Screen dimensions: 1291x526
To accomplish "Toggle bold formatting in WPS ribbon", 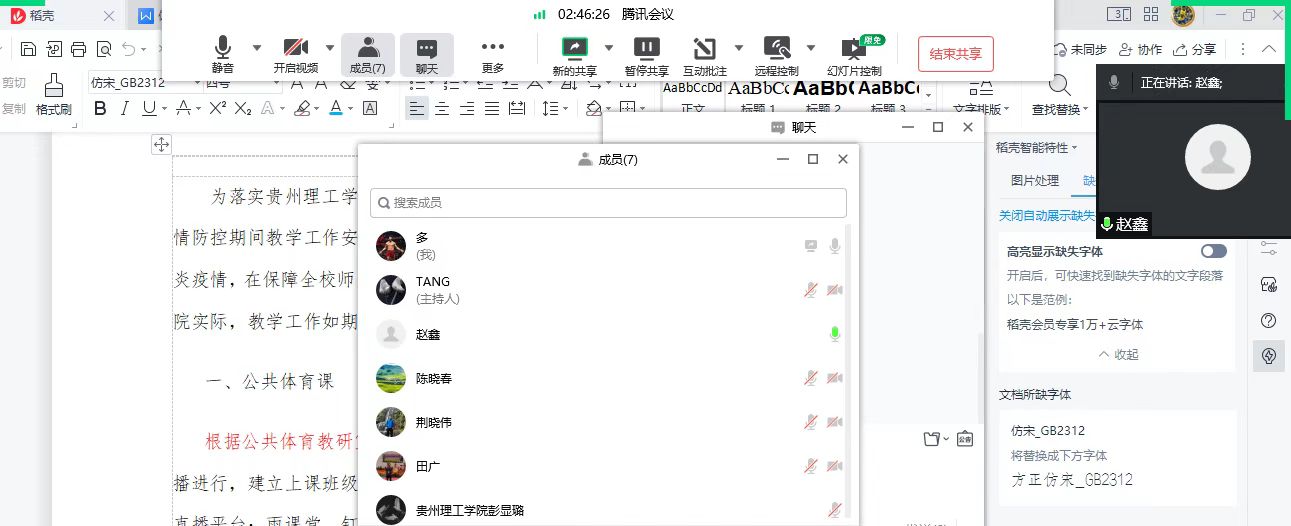I will 100,108.
